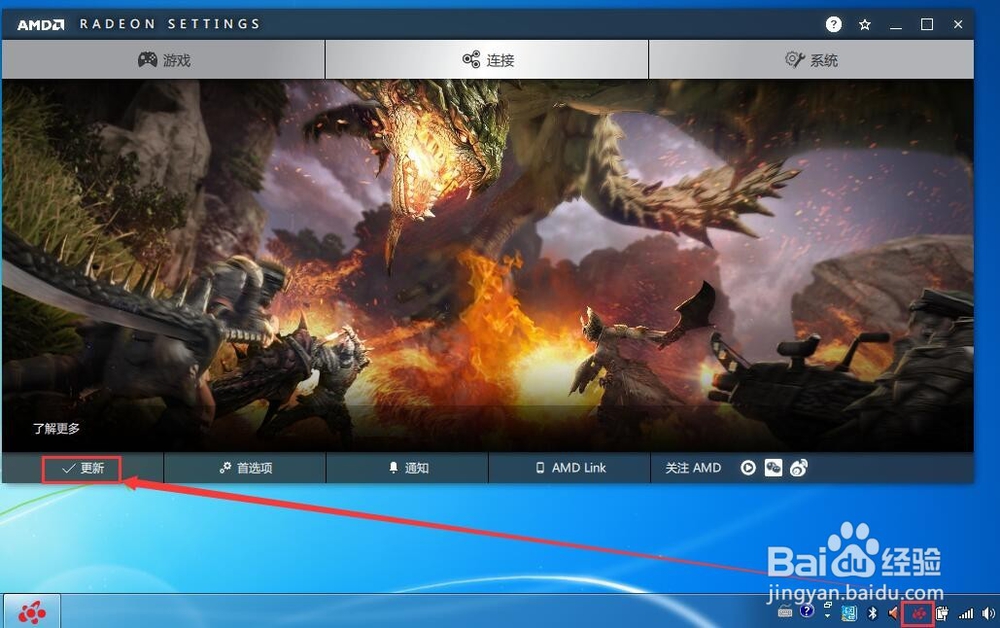Click the AMD logo in the title bar

point(40,25)
